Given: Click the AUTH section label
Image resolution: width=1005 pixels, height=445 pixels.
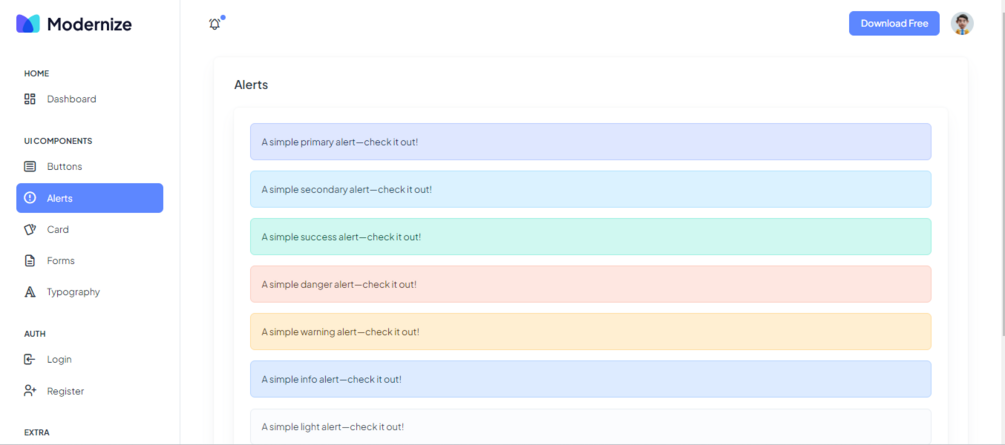Looking at the screenshot, I should (35, 334).
